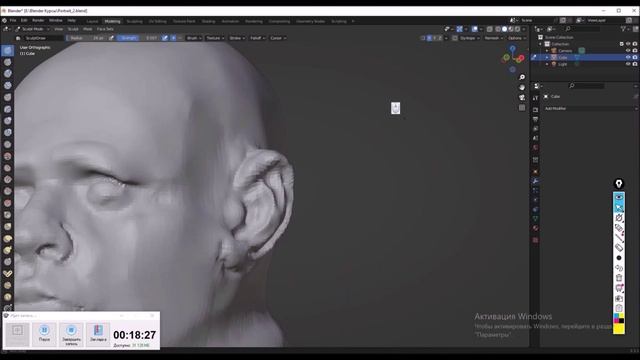Adjust the brush Strength slider
Image resolution: width=640 pixels, height=360 pixels.
138,38
